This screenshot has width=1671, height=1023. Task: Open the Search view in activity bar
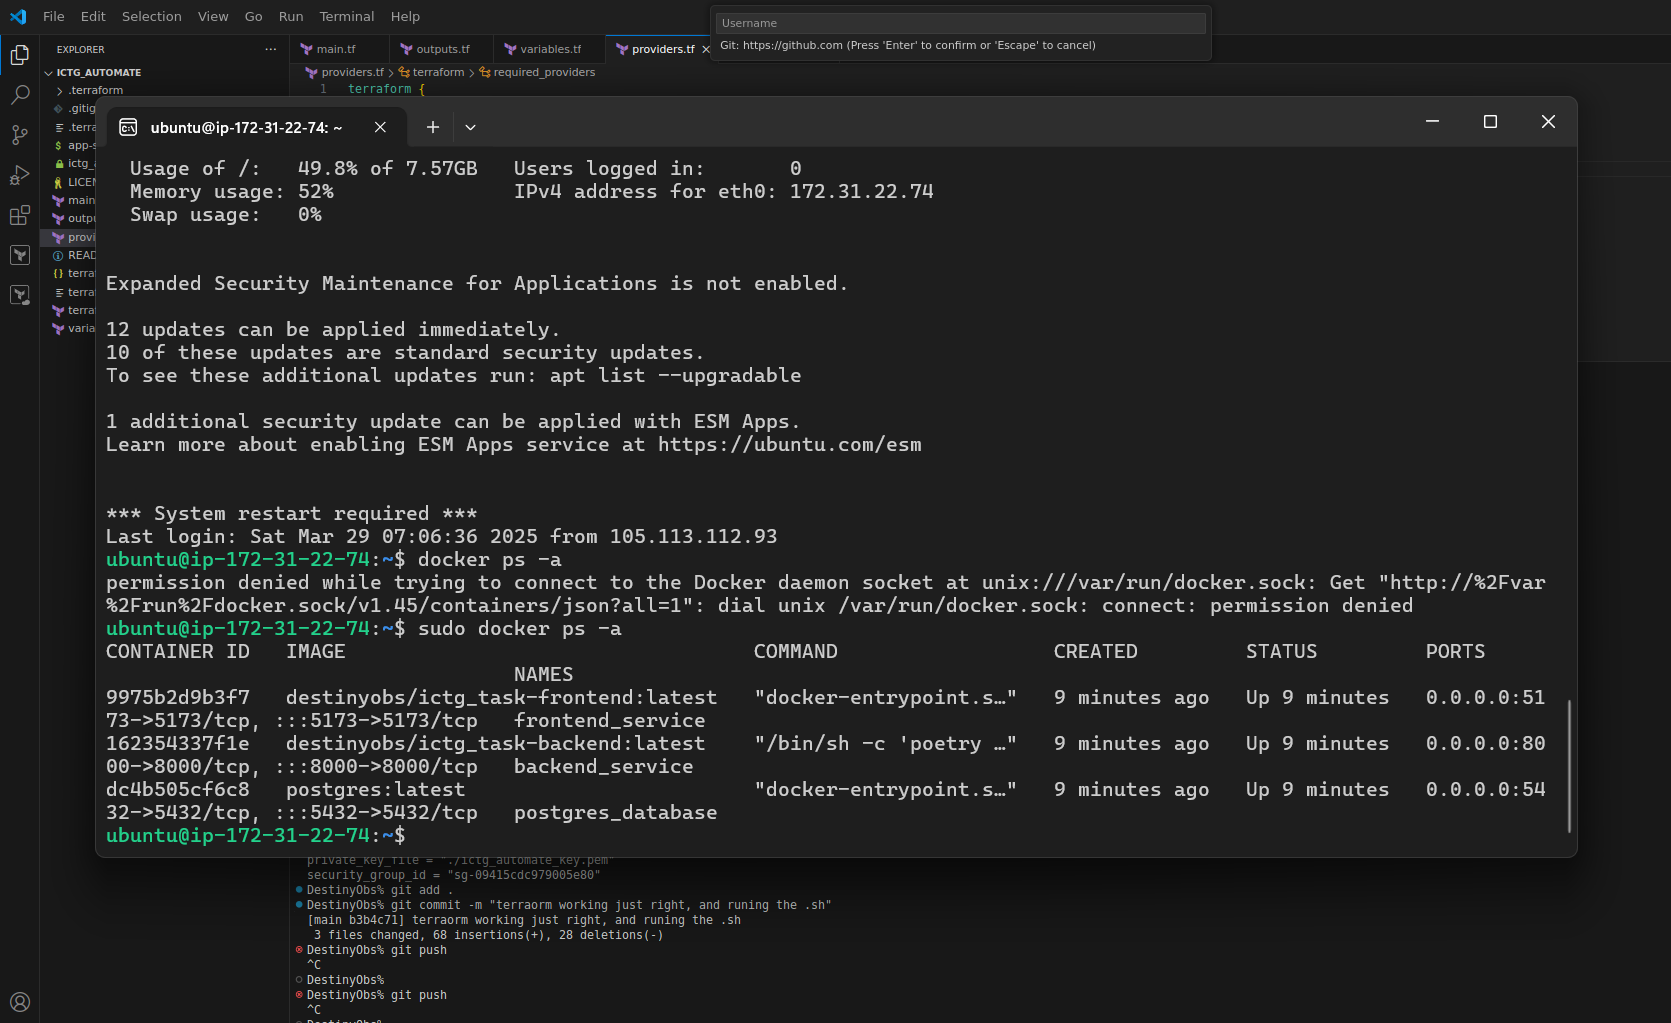click(x=19, y=95)
